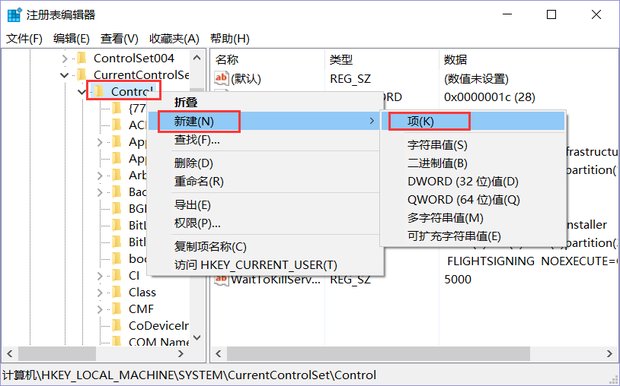Expand the Class tree node
620x386 pixels.
point(100,293)
